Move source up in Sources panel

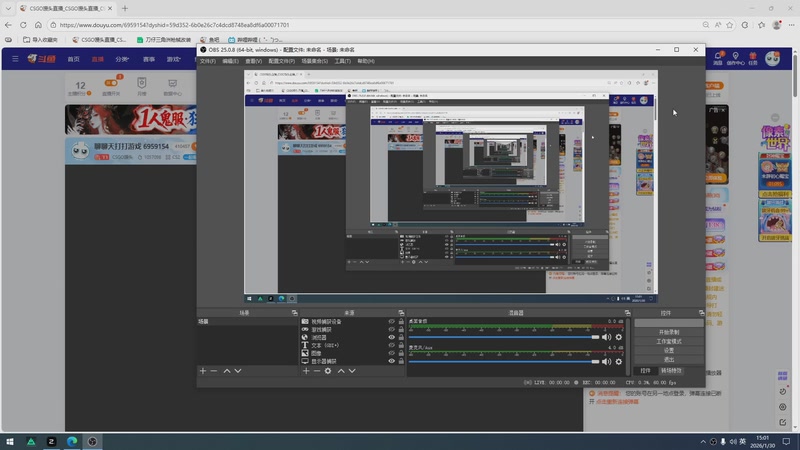(341, 371)
